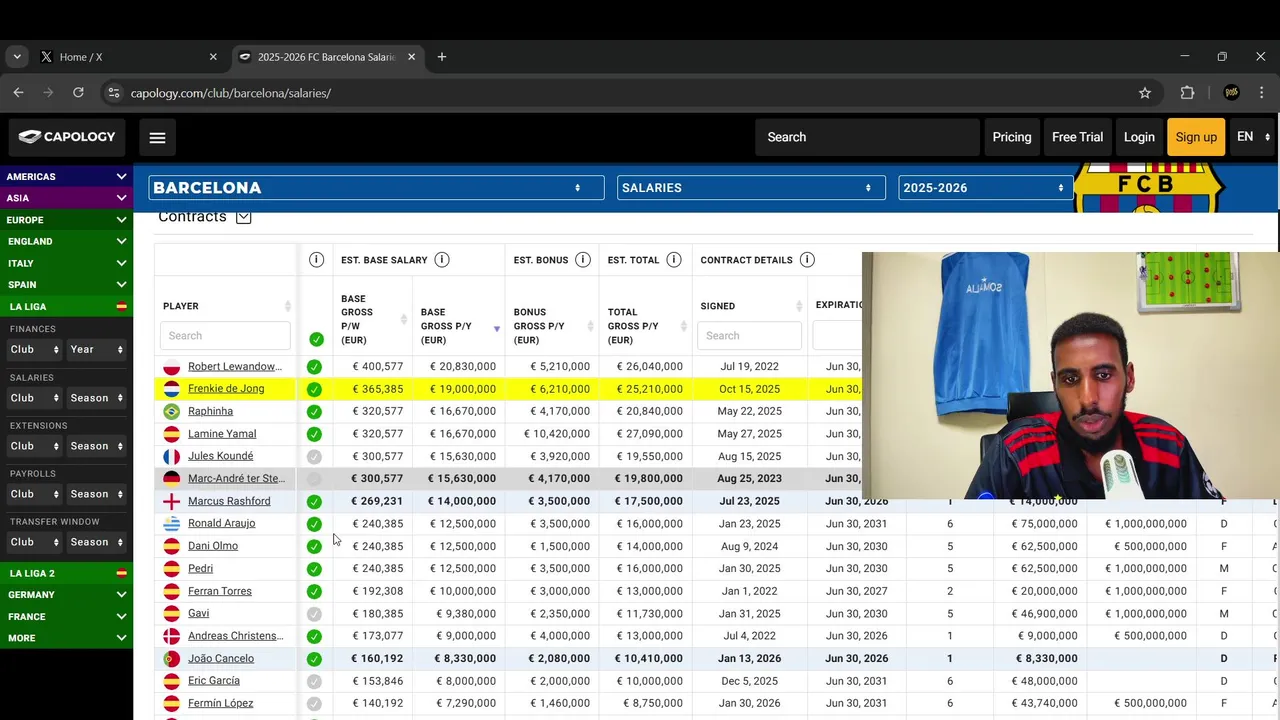Image resolution: width=1280 pixels, height=720 pixels.
Task: Close the FC Barcelona Salaries tab
Action: (411, 57)
